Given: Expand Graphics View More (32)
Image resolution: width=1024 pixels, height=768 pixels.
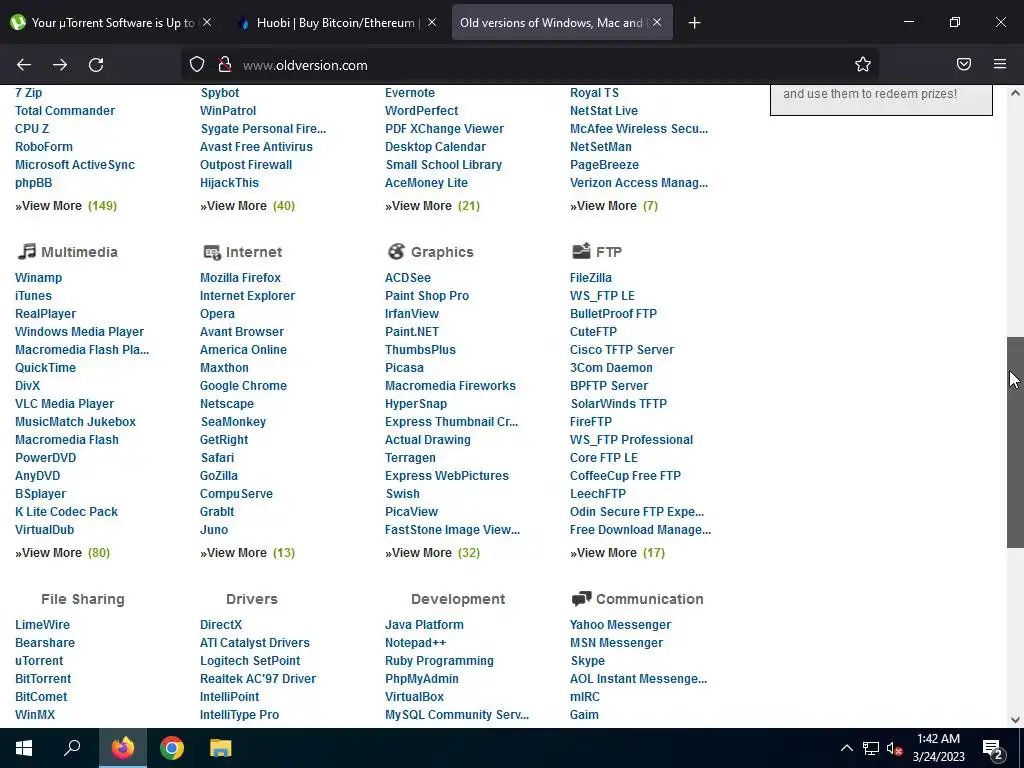Looking at the screenshot, I should tap(432, 552).
